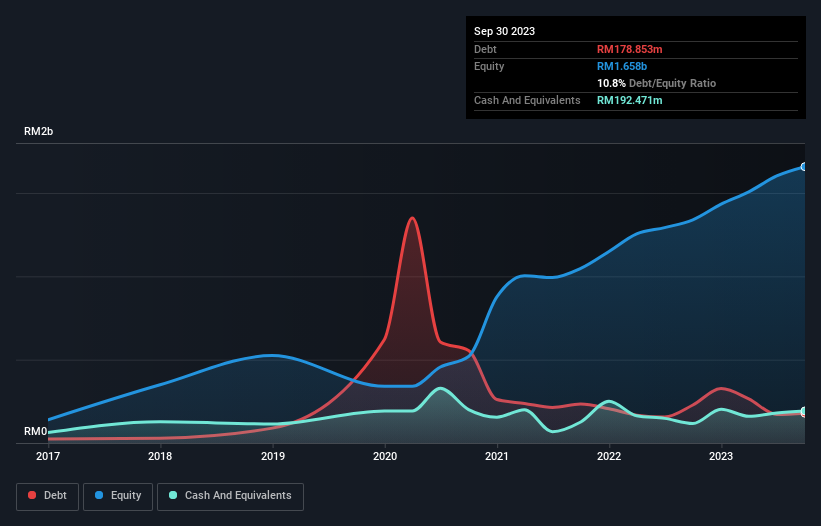Click the red debt peak in 2020

coord(413,218)
